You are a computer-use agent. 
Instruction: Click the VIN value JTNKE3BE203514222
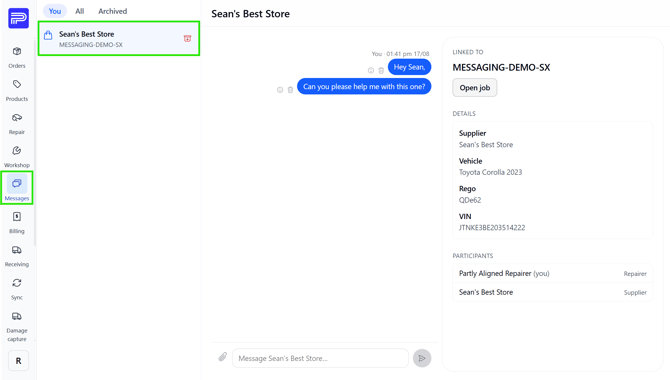point(492,228)
